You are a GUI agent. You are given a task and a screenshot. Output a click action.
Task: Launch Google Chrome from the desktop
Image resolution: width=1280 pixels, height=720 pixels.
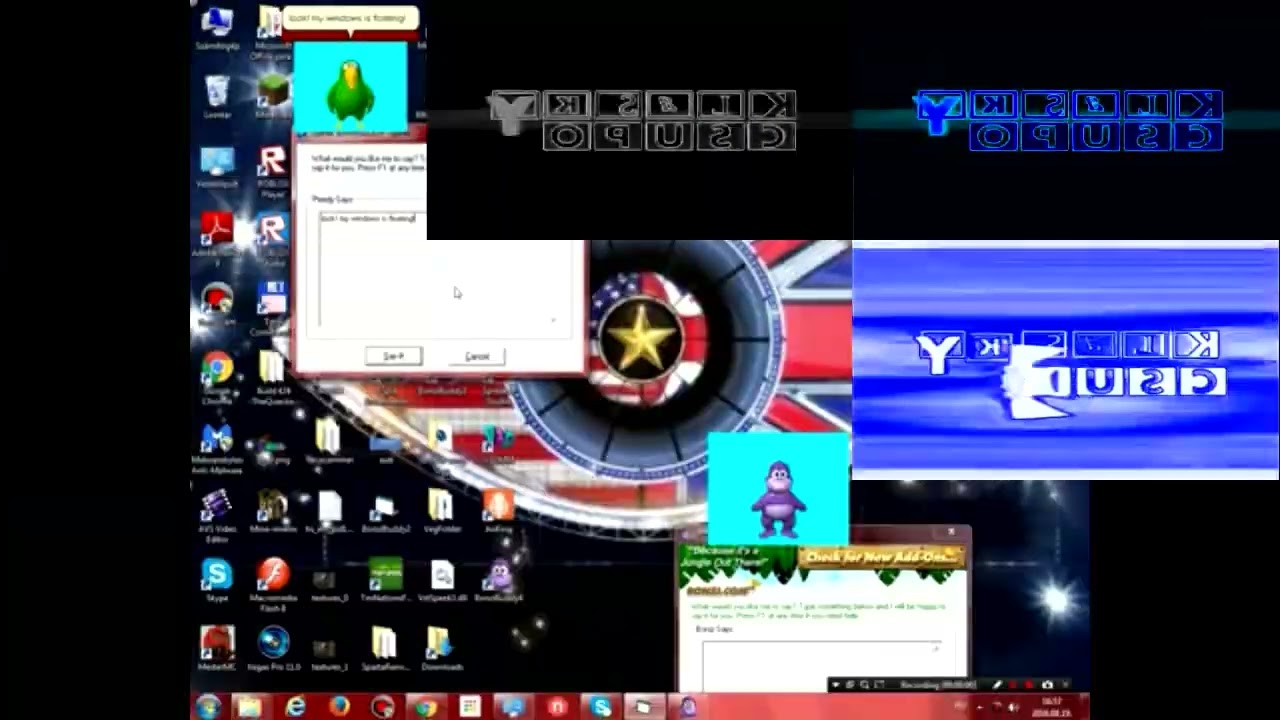point(217,375)
